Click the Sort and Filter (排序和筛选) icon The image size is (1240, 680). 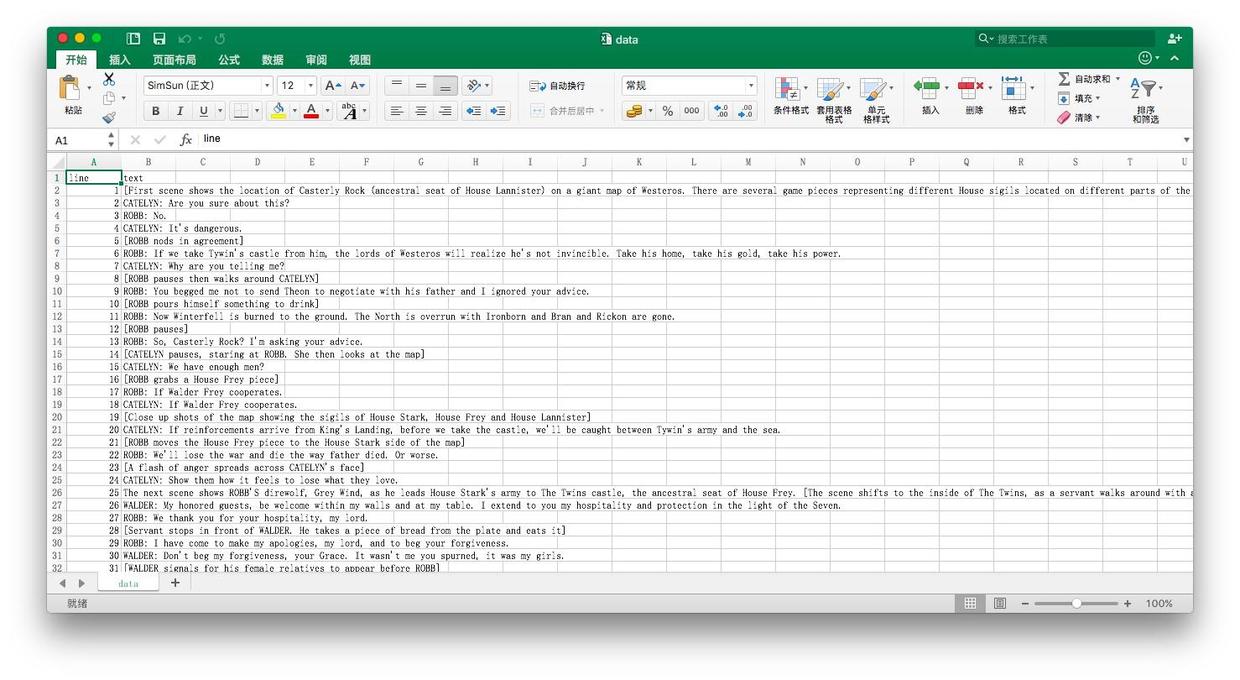(x=1145, y=90)
